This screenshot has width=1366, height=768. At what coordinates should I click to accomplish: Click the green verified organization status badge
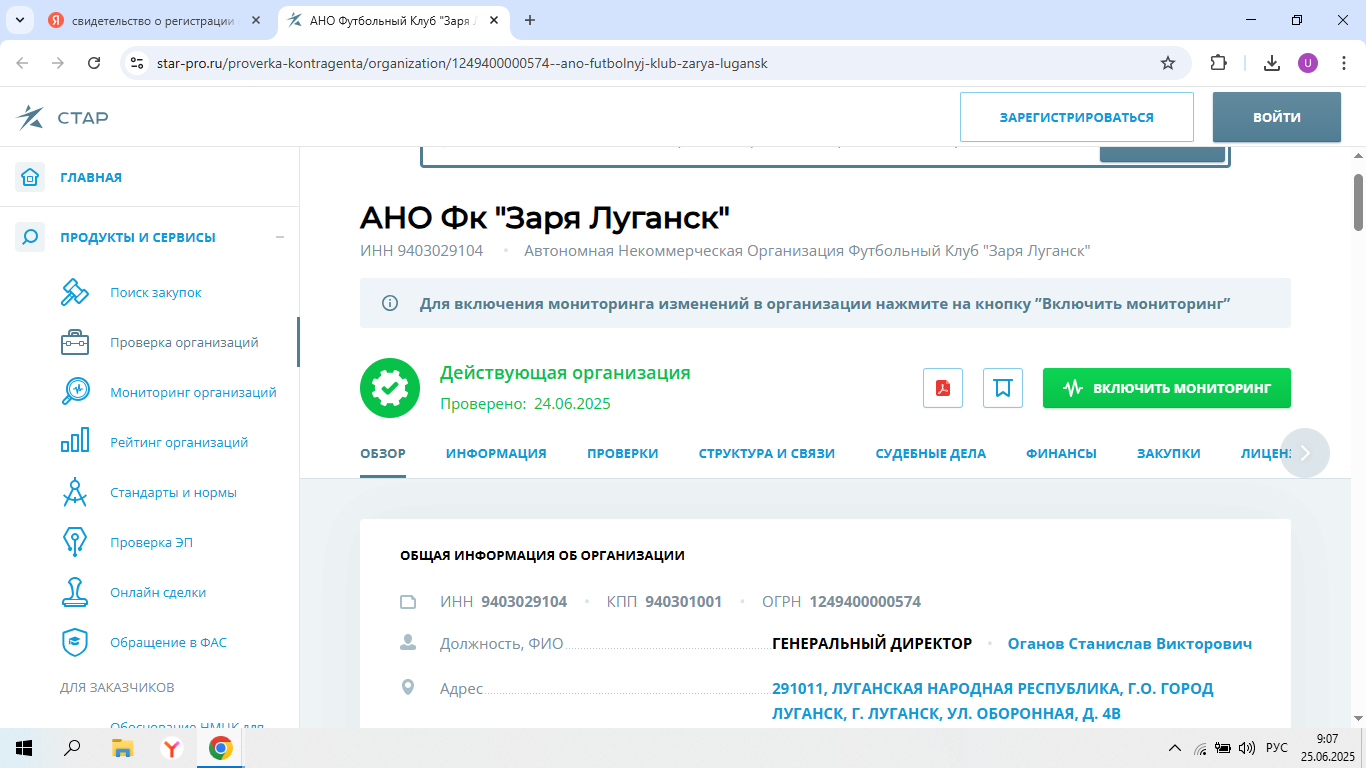390,388
